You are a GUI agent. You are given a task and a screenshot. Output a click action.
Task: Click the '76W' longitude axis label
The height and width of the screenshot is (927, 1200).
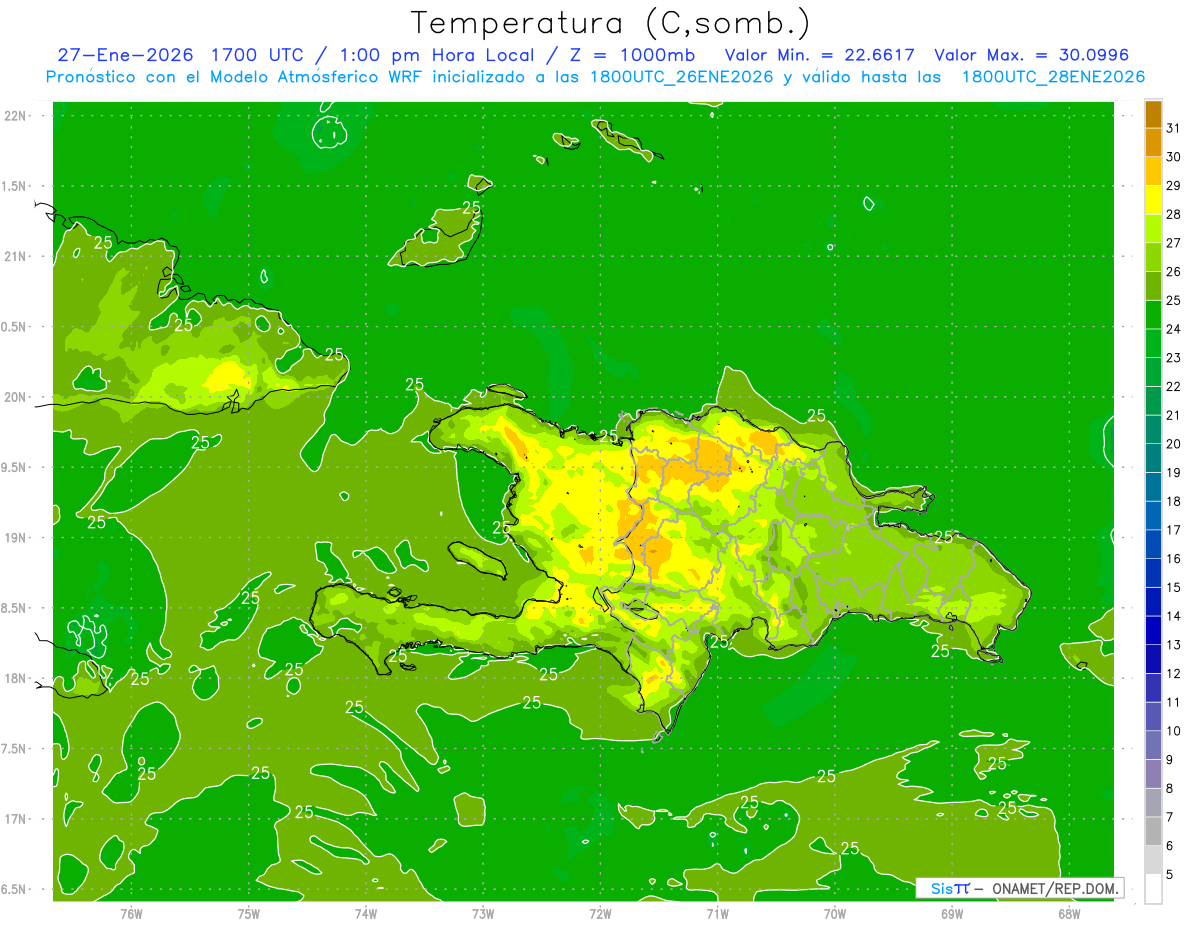[131, 913]
